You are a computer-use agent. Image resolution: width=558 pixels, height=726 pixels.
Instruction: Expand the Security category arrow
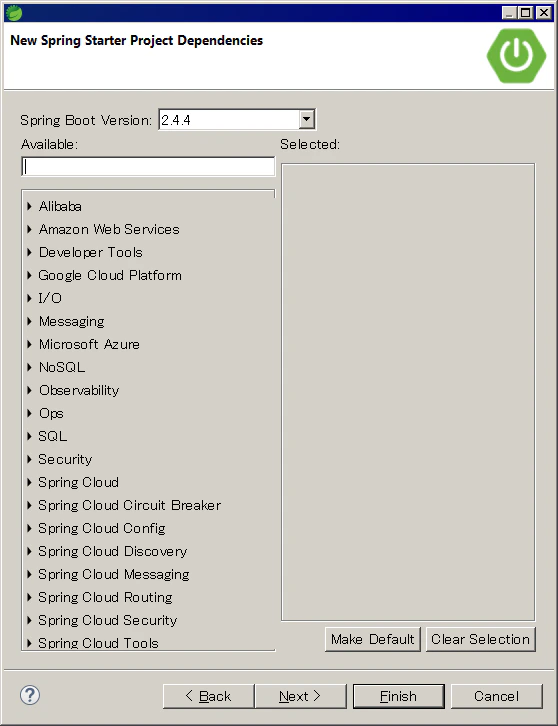point(29,459)
